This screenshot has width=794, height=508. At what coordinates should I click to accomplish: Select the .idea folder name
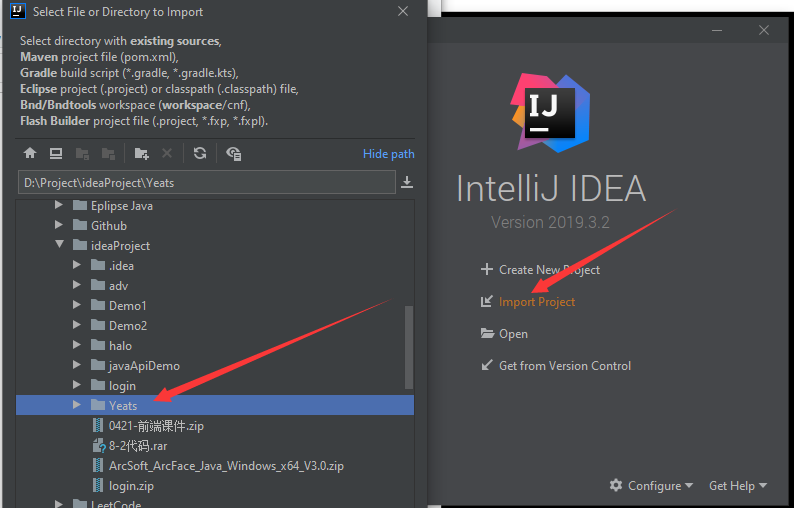[122, 265]
